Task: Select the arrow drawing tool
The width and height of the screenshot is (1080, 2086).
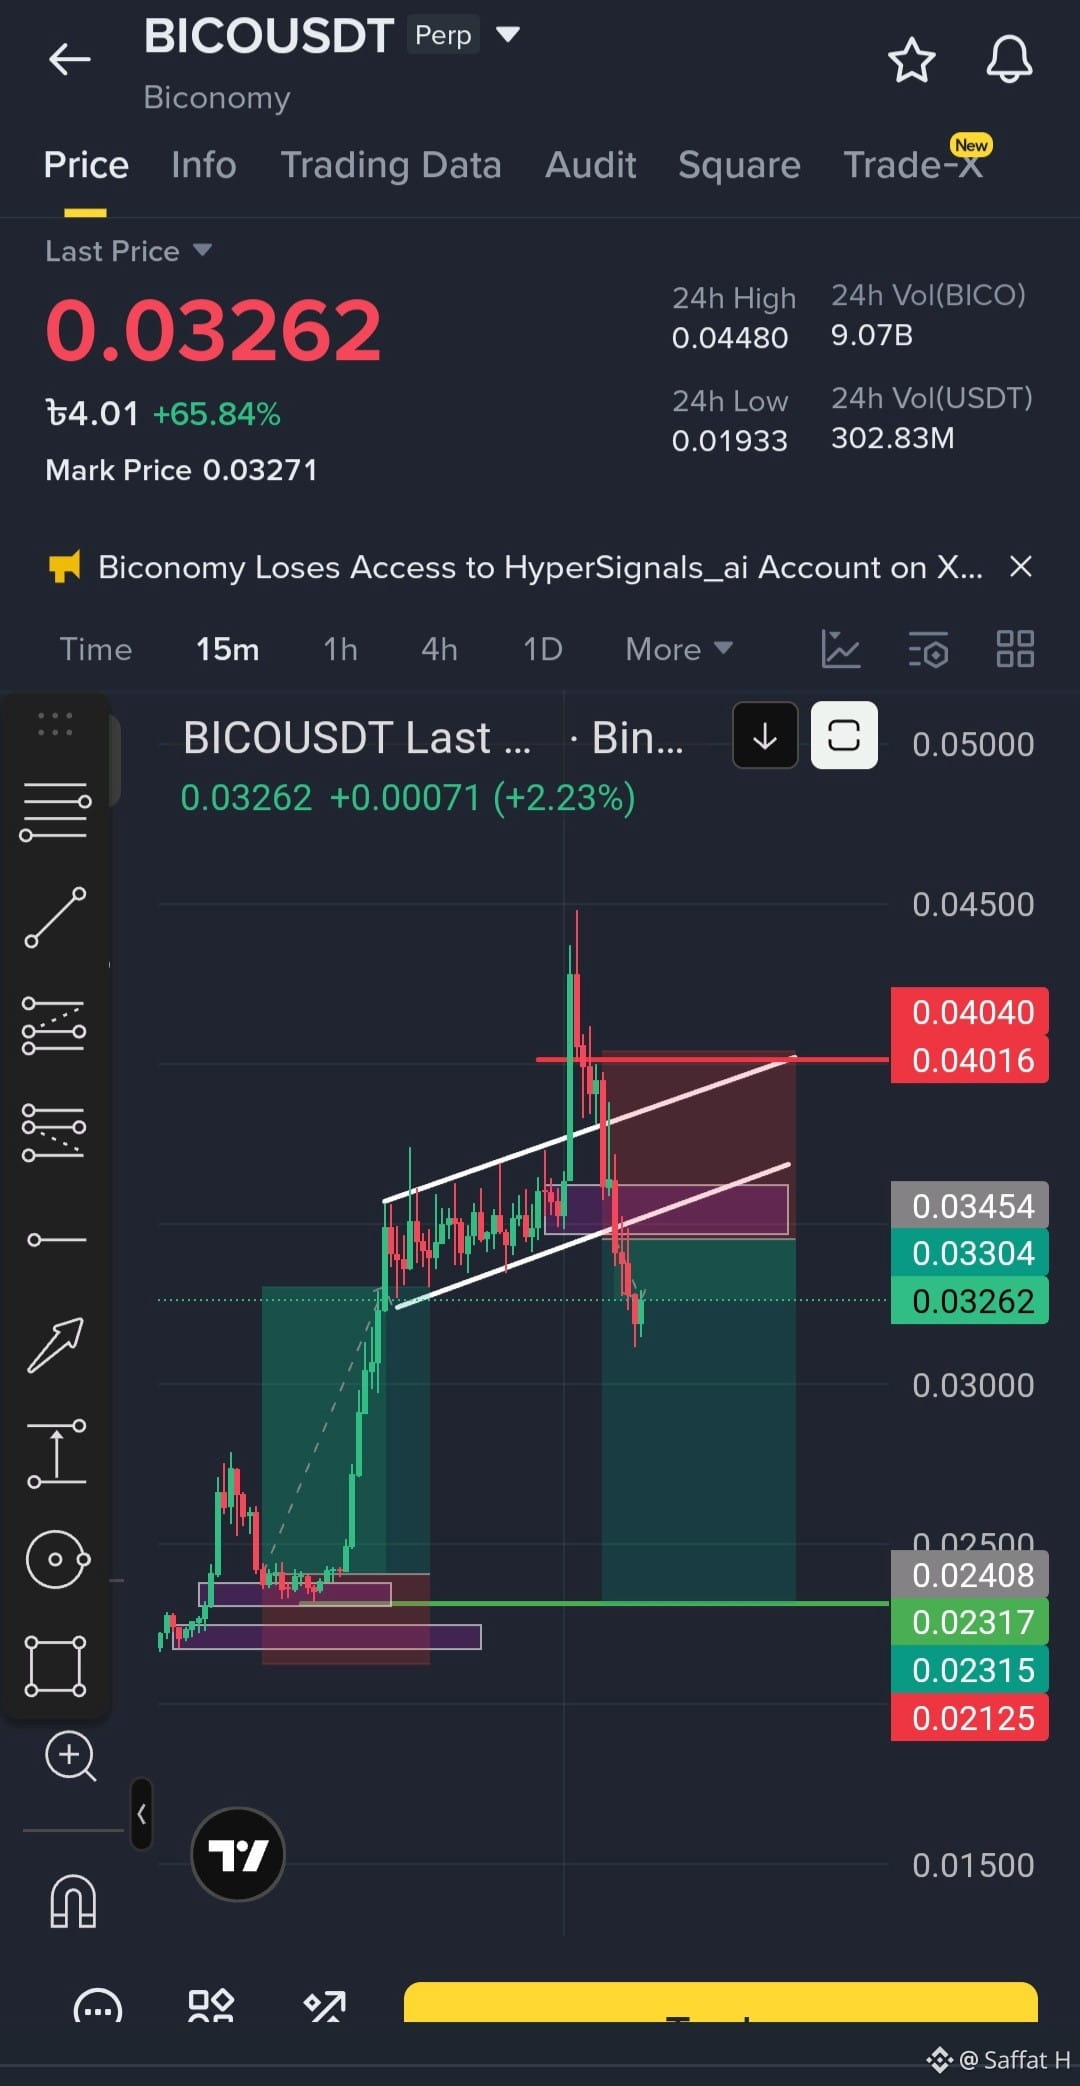Action: 55,1345
